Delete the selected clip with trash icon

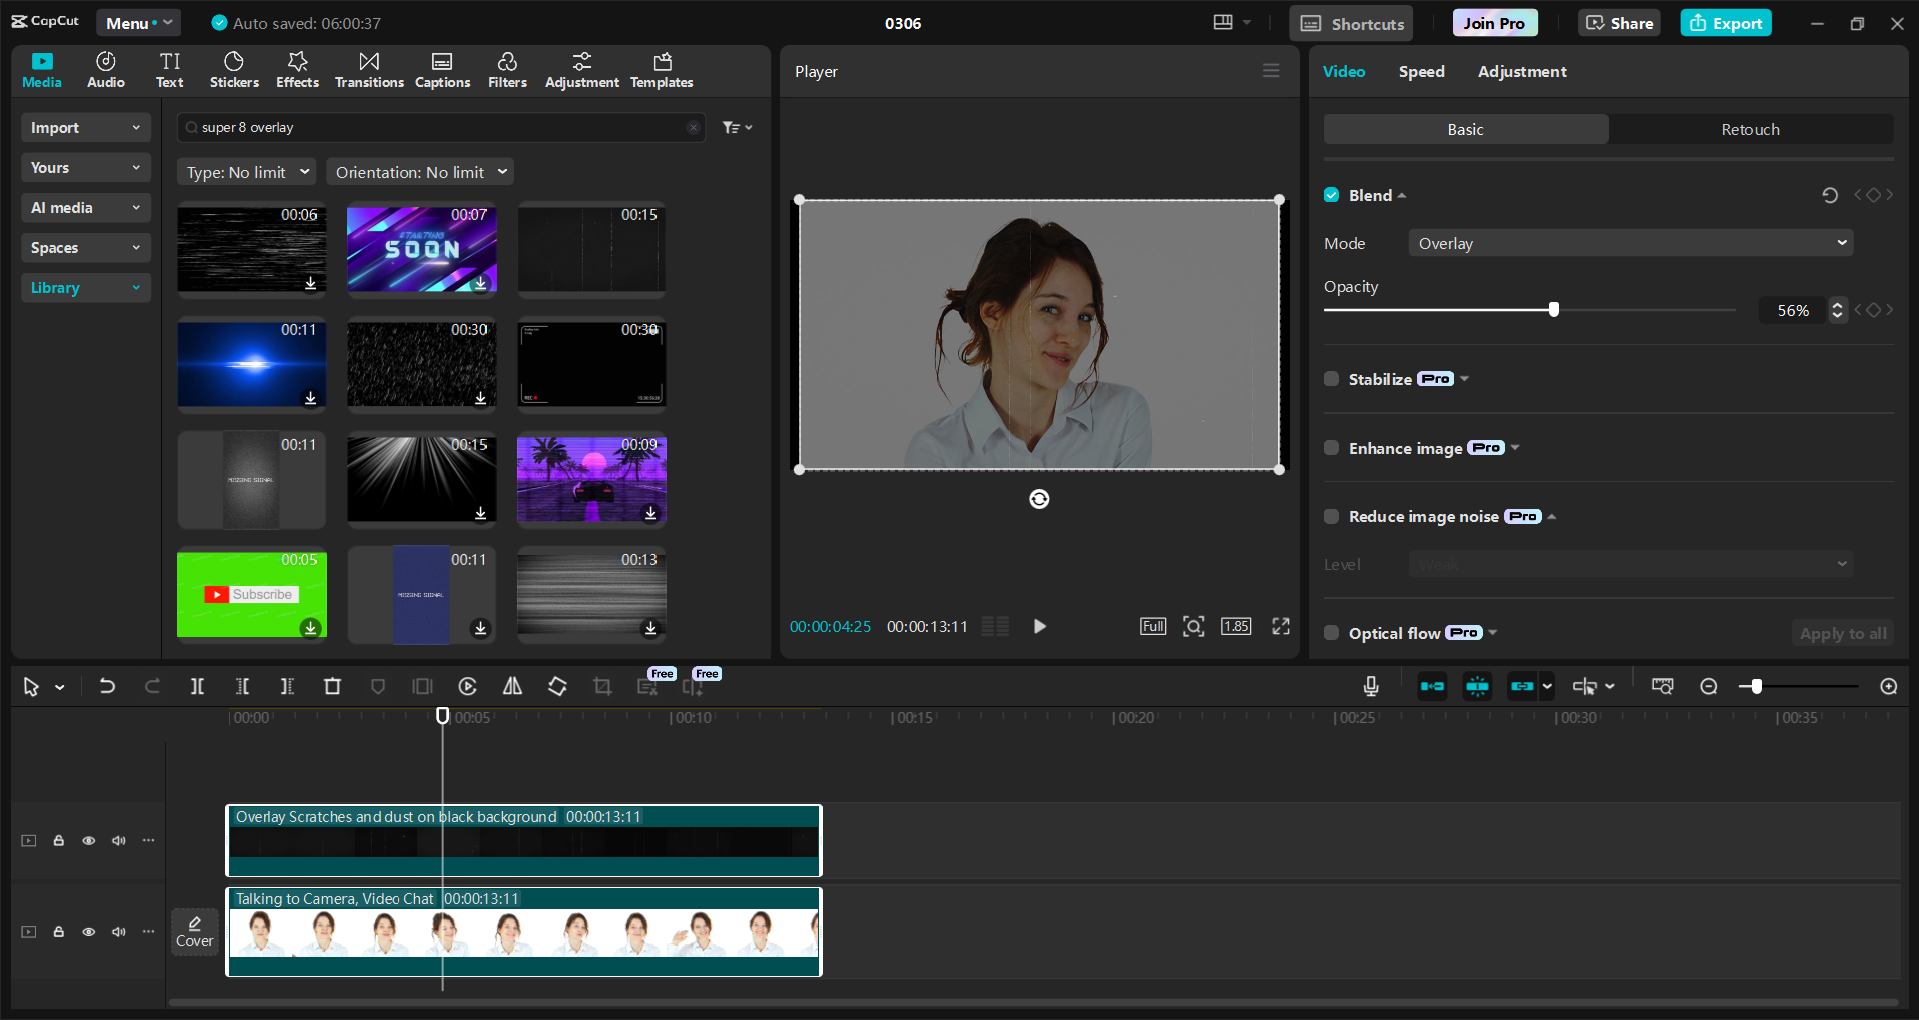click(332, 686)
